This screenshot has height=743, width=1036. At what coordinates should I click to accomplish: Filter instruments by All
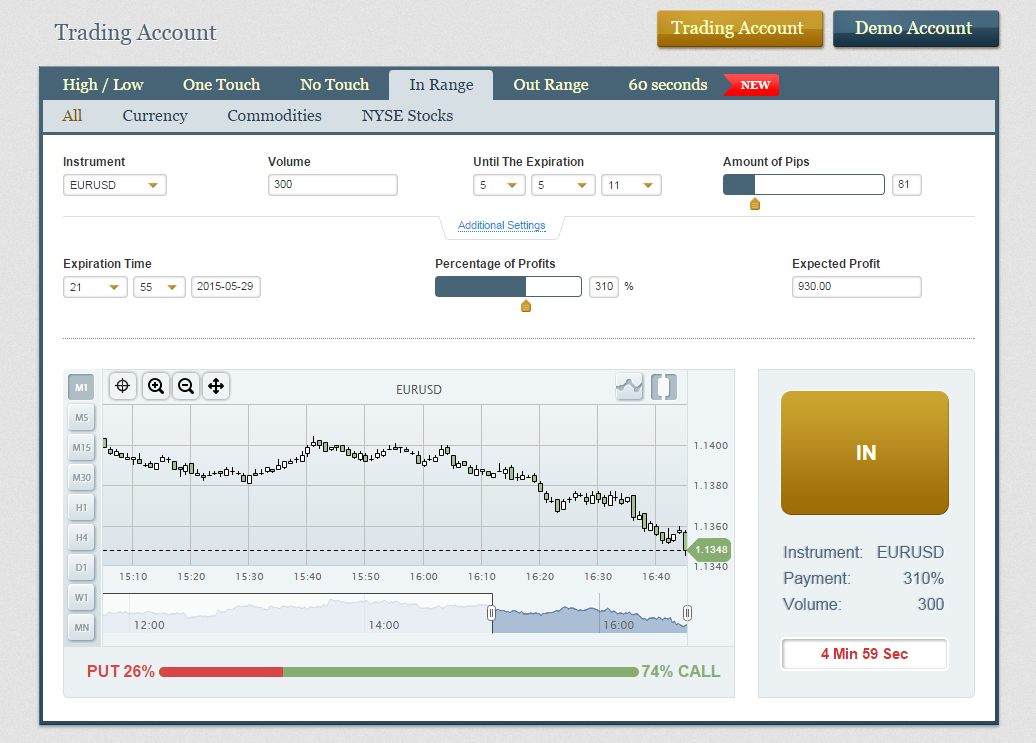[x=72, y=116]
